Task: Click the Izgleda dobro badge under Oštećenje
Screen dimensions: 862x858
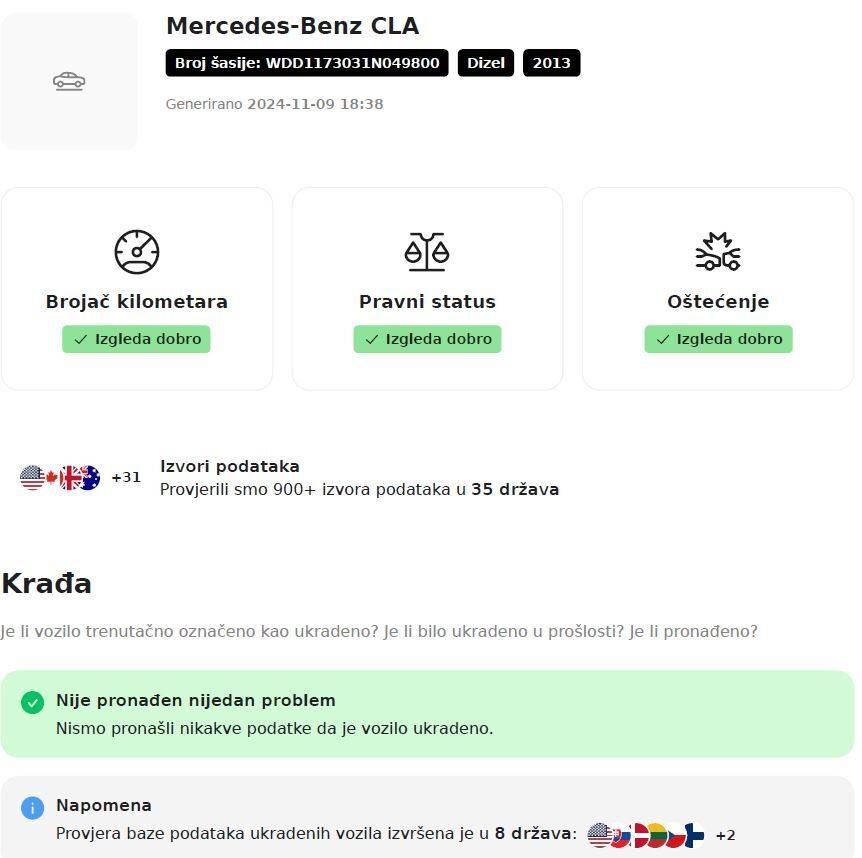Action: [x=718, y=339]
